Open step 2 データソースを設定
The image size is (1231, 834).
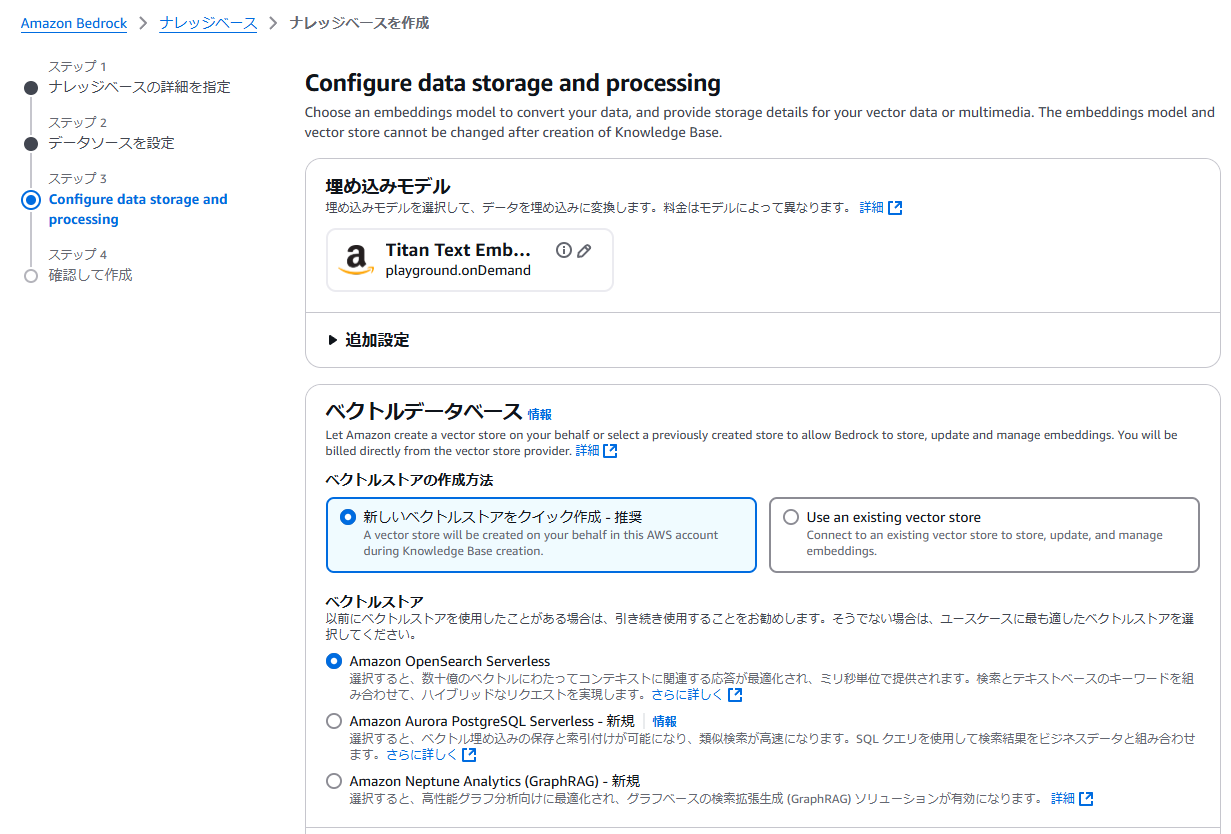pyautogui.click(x=111, y=143)
